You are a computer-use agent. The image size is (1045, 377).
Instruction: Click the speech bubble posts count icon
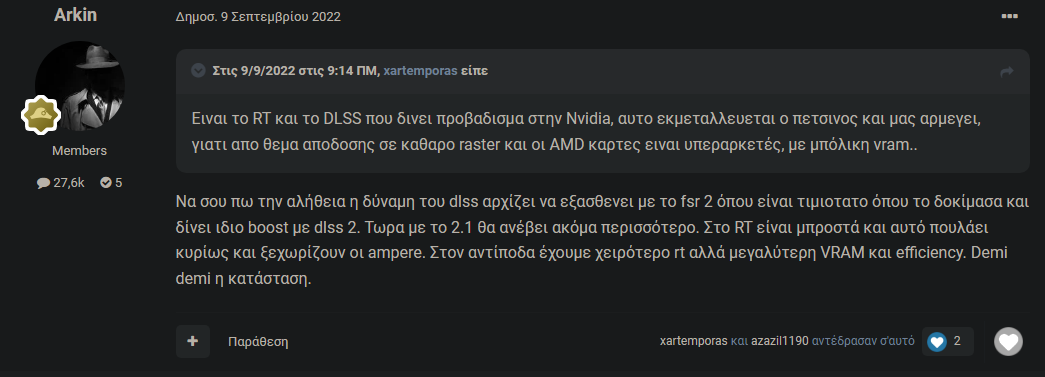tap(43, 183)
